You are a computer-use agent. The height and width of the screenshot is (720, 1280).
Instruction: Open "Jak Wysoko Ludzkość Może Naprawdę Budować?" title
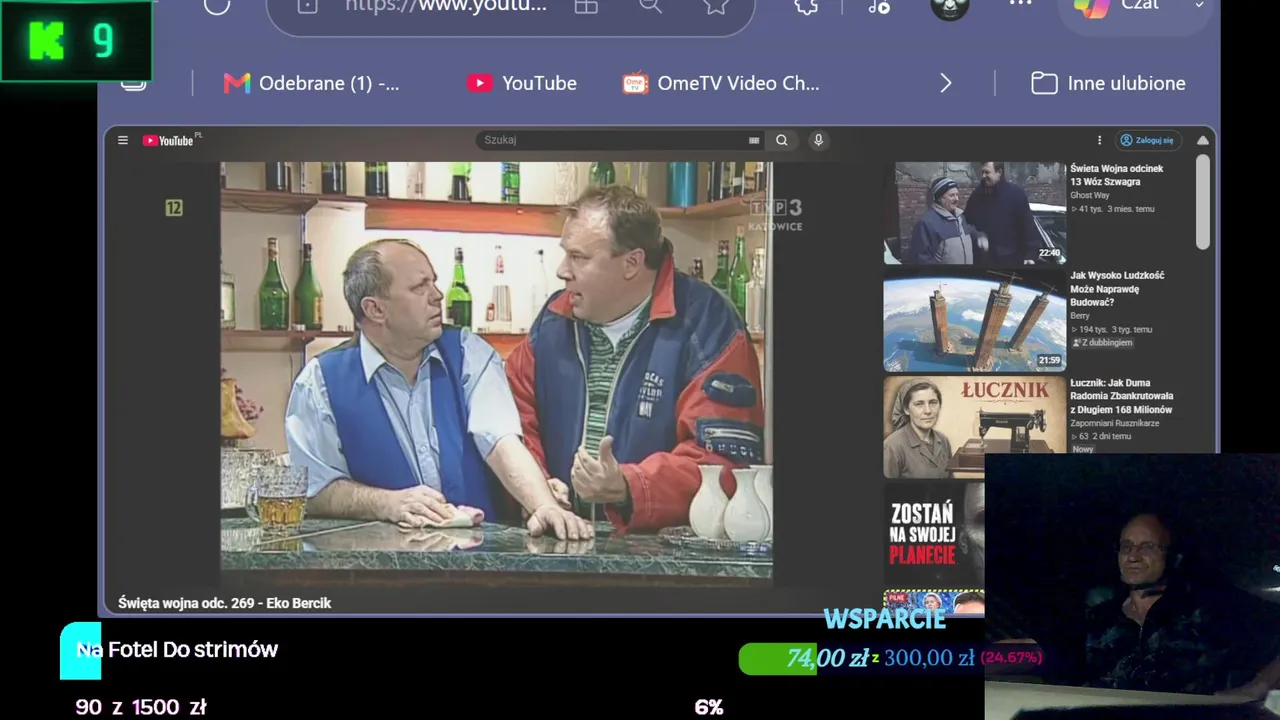click(x=1117, y=289)
